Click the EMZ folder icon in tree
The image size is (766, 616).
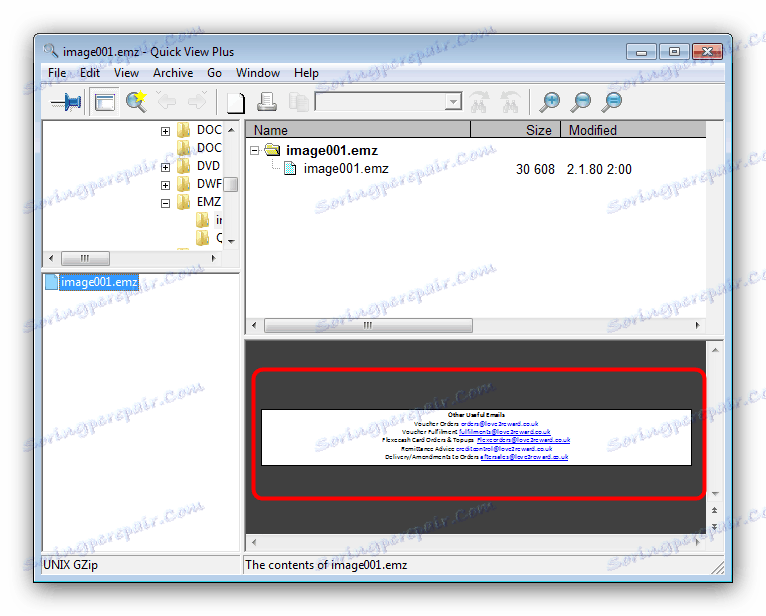(184, 202)
